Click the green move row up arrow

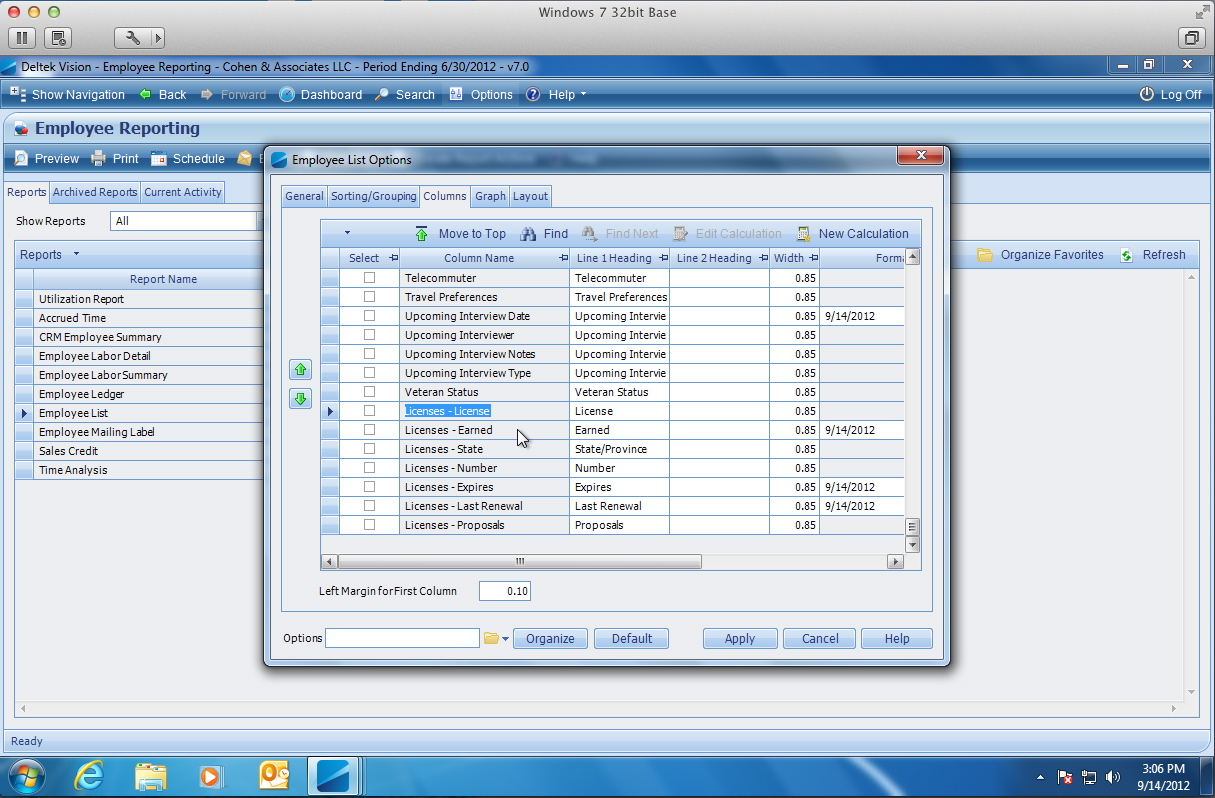click(300, 370)
